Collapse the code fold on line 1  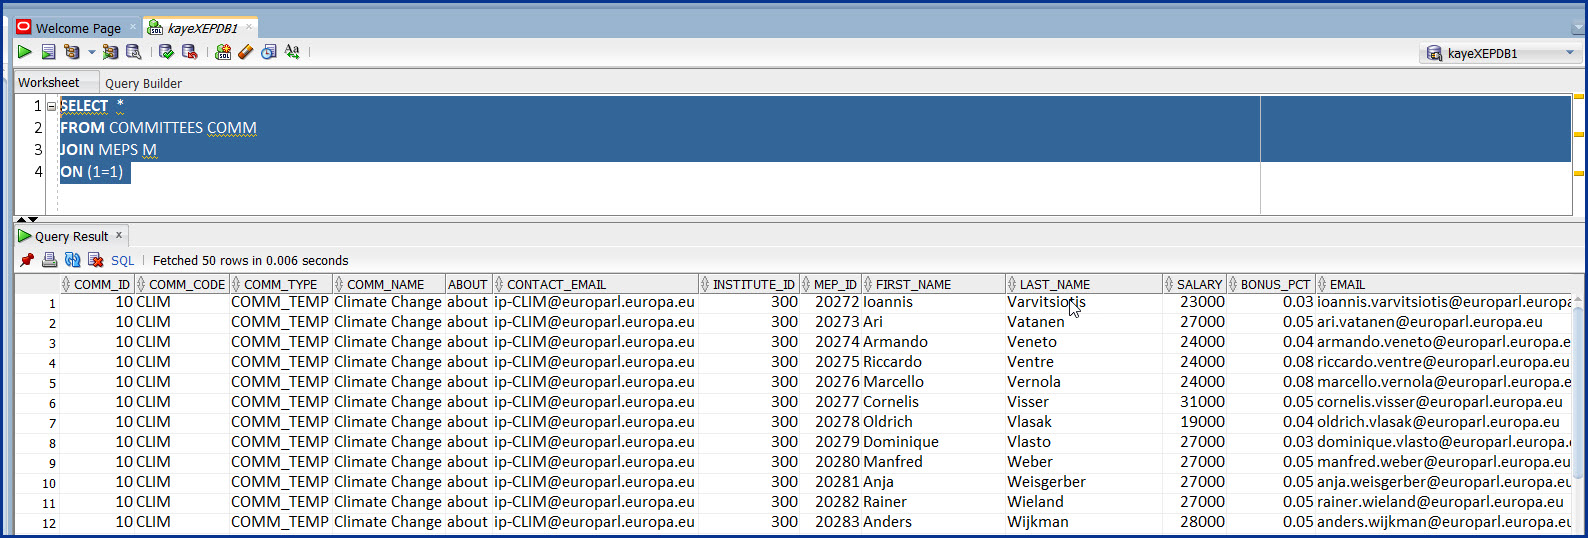(51, 106)
